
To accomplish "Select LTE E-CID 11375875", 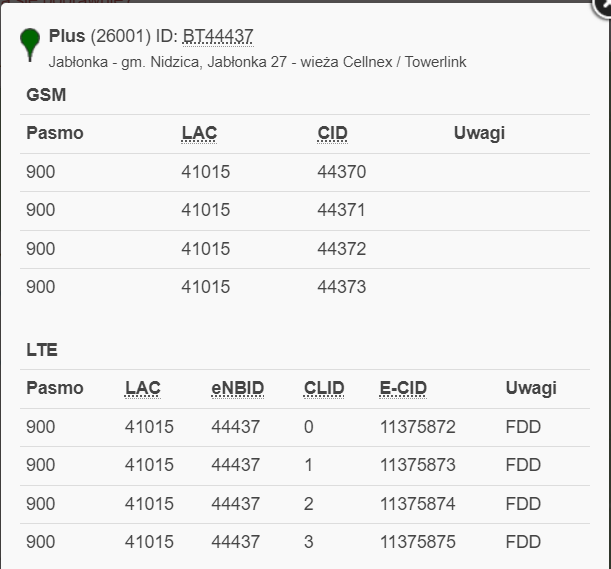I will click(418, 542).
